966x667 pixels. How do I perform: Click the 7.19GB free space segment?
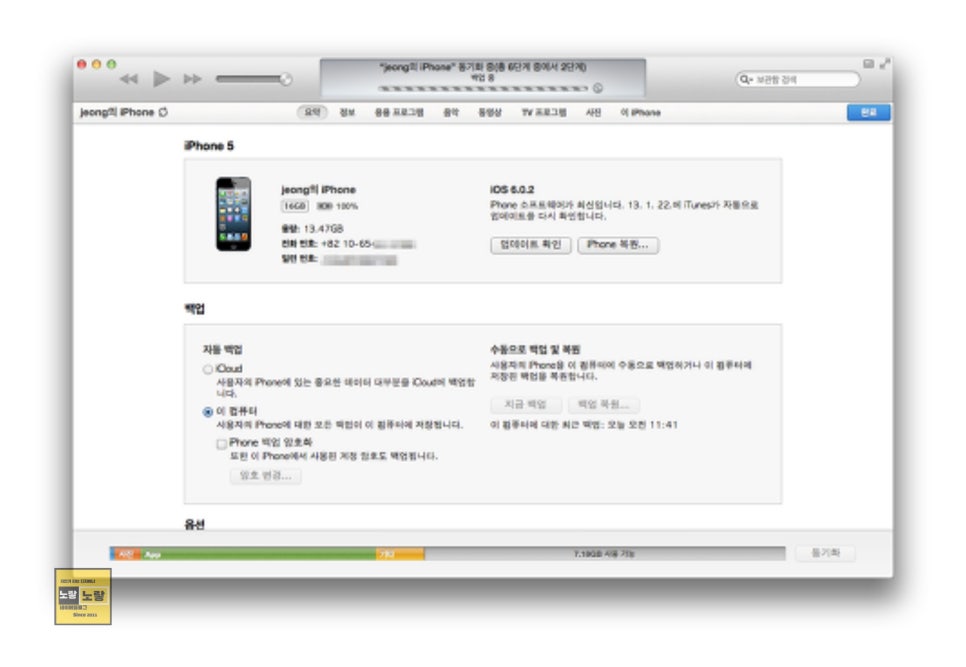(605, 554)
